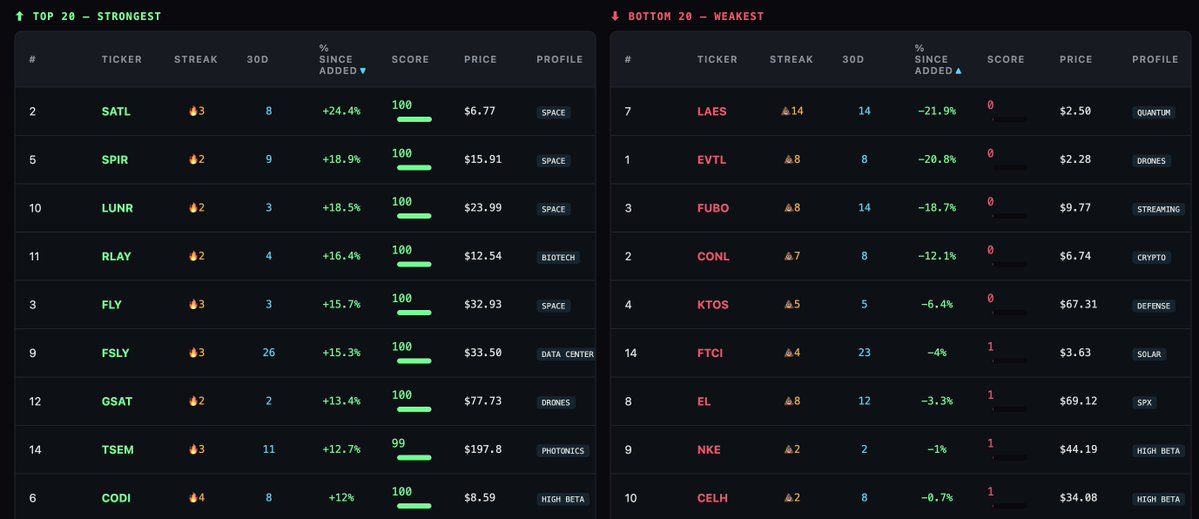This screenshot has height=519, width=1199.
Task: Click the poop streak icon in LAES row
Action: [785, 111]
